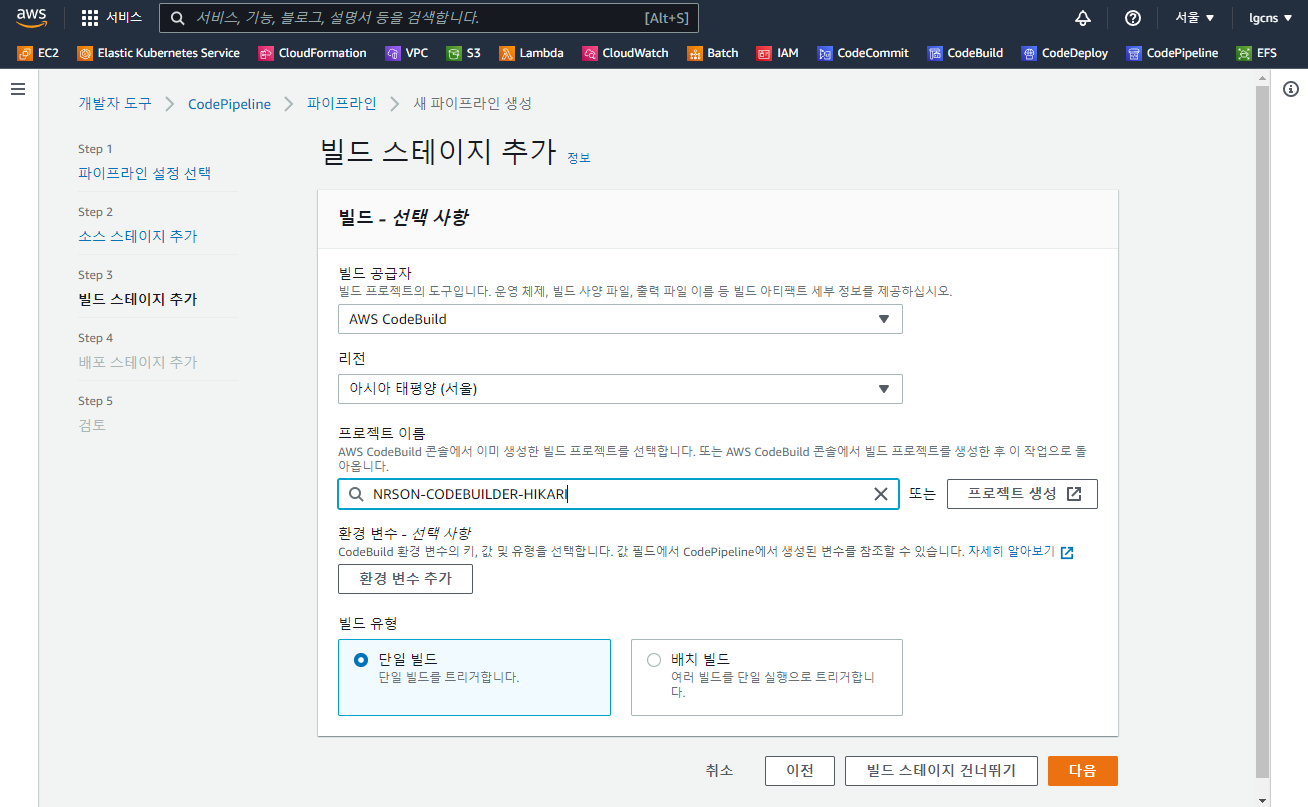1308x807 pixels.
Task: Click the EC2 bookmark icon
Action: coord(25,53)
